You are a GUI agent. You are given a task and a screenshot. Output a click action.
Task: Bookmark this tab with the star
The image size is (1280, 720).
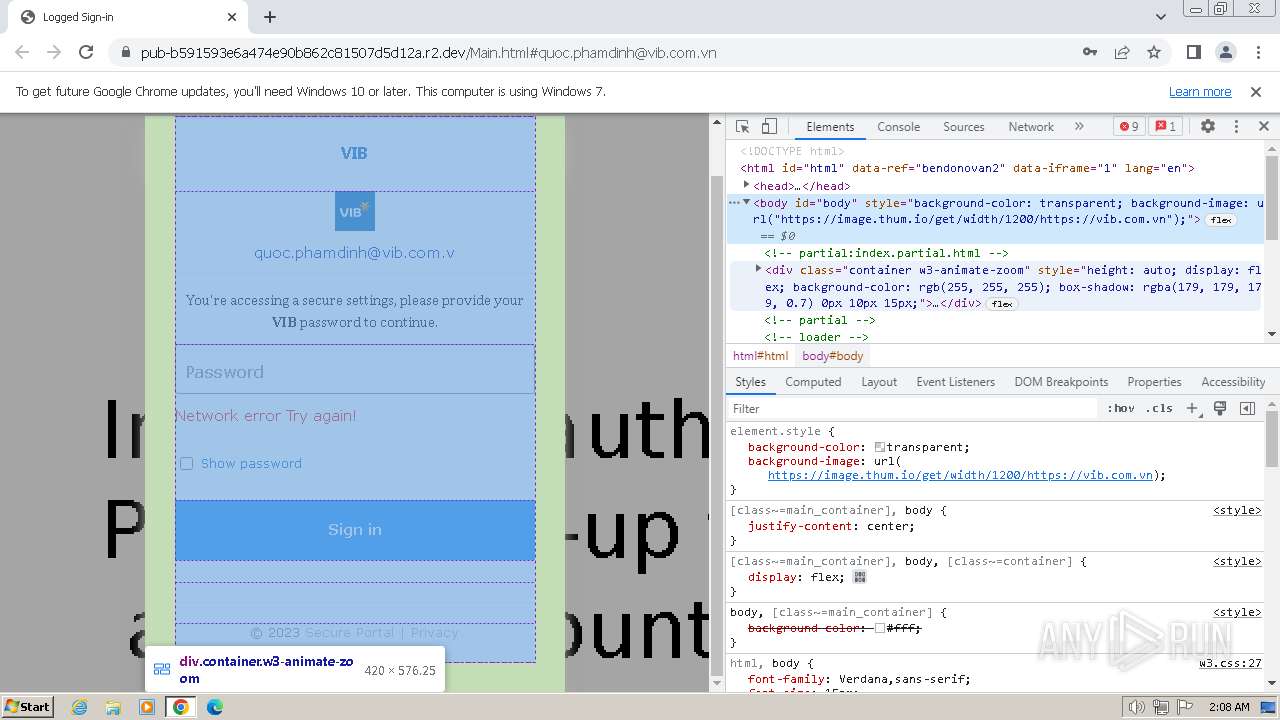click(1154, 52)
